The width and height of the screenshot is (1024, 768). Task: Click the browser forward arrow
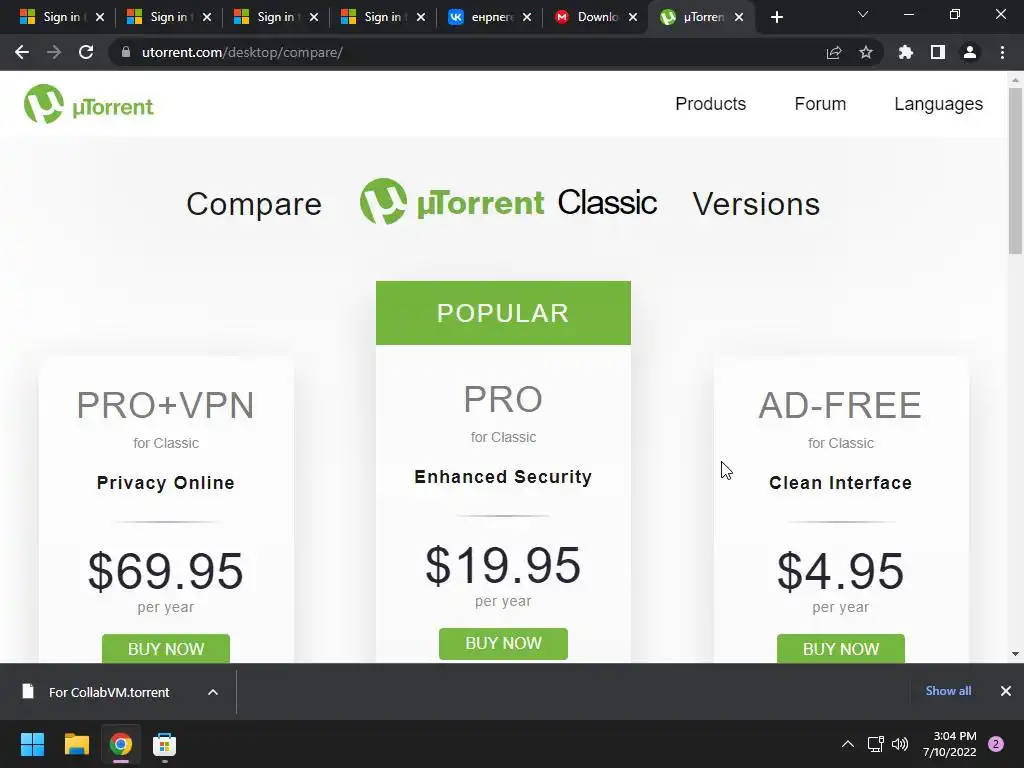54,52
